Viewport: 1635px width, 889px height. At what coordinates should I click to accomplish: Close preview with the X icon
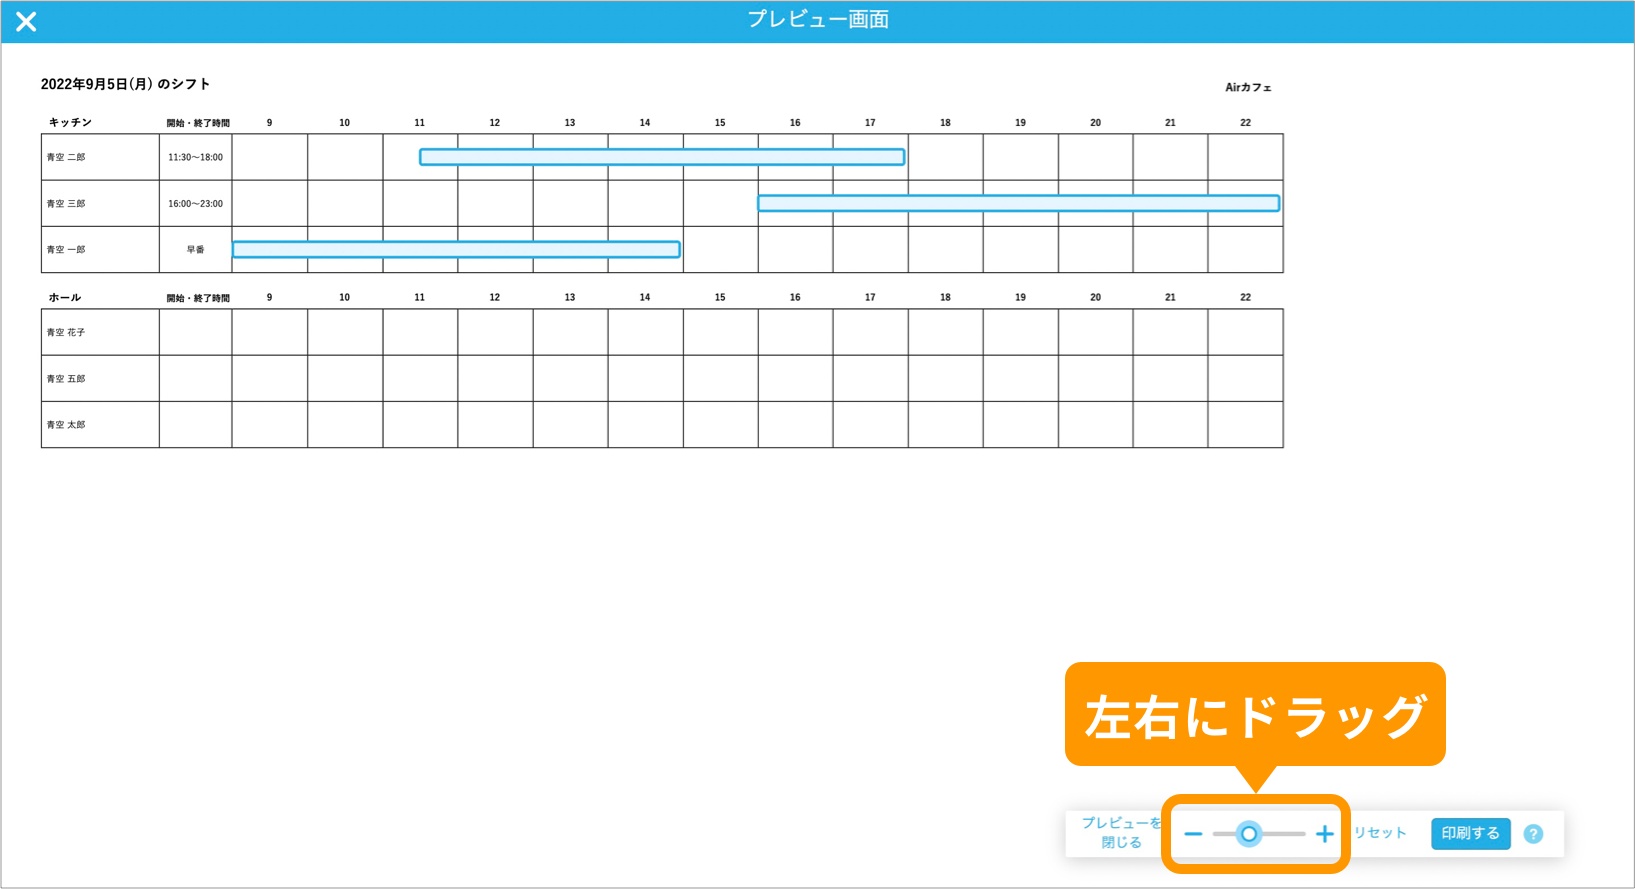click(26, 21)
